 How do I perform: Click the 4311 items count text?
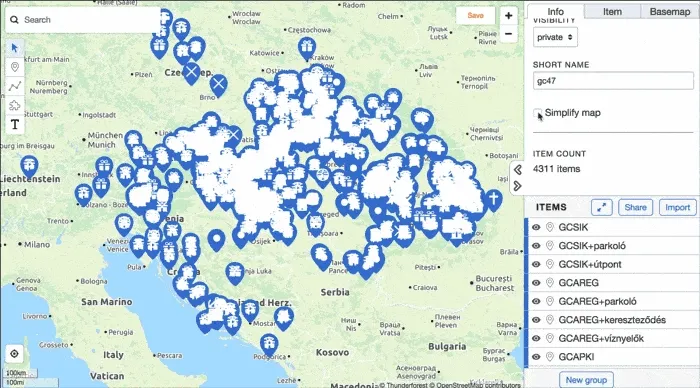[x=556, y=169]
